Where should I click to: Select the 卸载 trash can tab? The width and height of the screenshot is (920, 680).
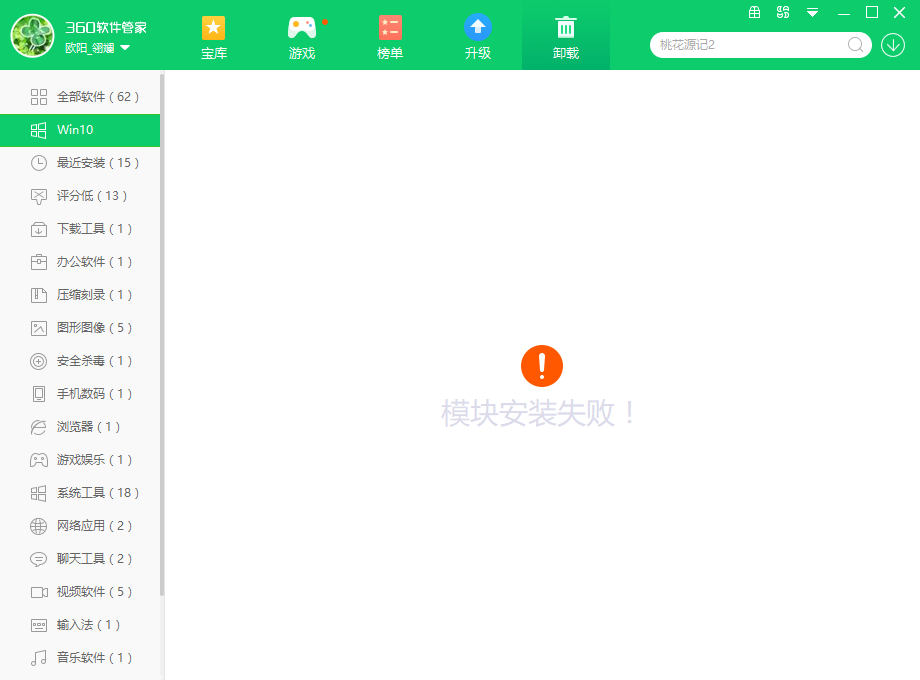pyautogui.click(x=566, y=36)
